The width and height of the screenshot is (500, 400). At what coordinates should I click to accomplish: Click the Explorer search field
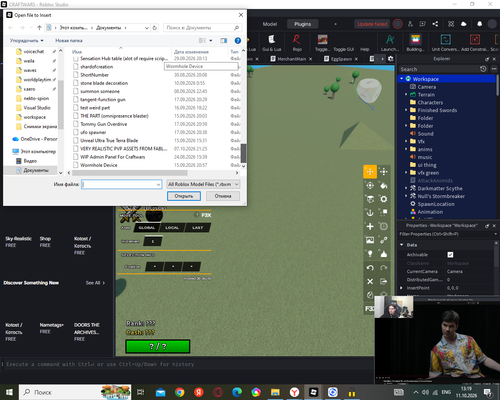click(439, 69)
